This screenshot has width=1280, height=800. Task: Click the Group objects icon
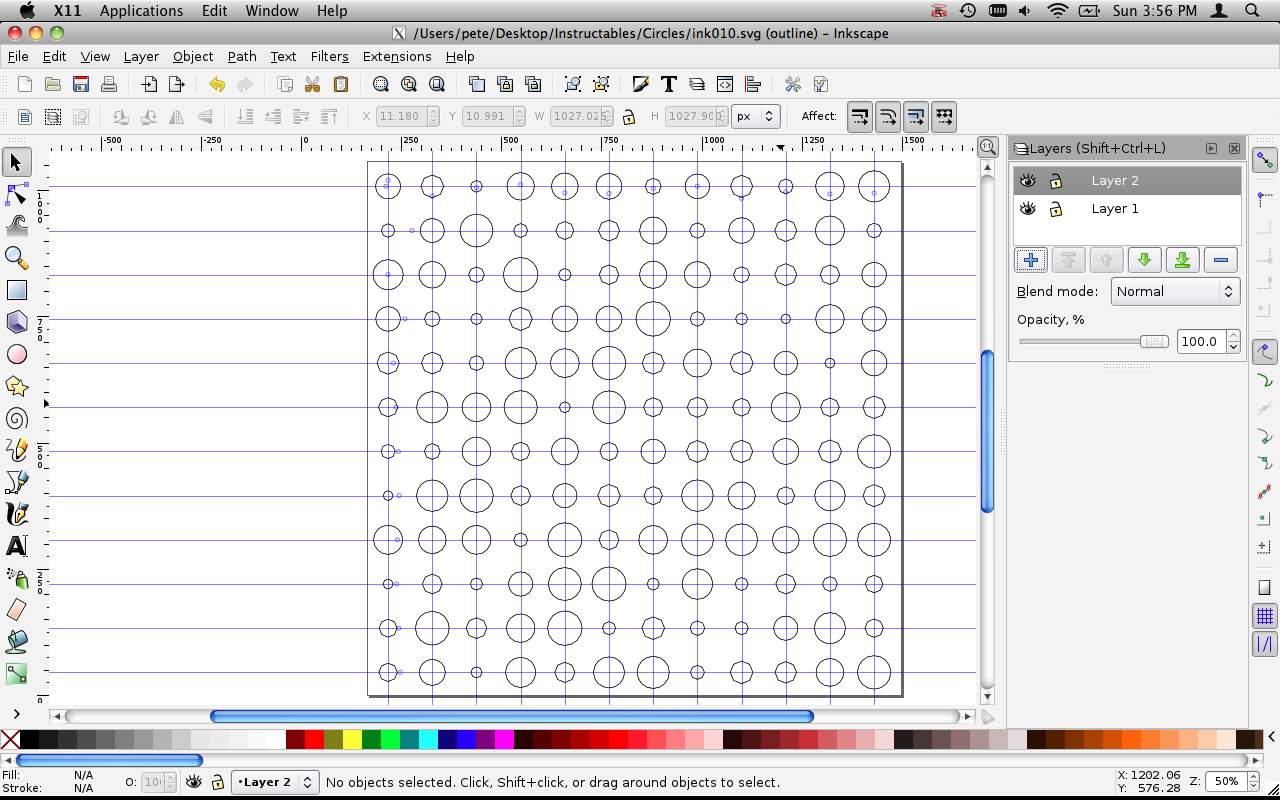coord(572,84)
